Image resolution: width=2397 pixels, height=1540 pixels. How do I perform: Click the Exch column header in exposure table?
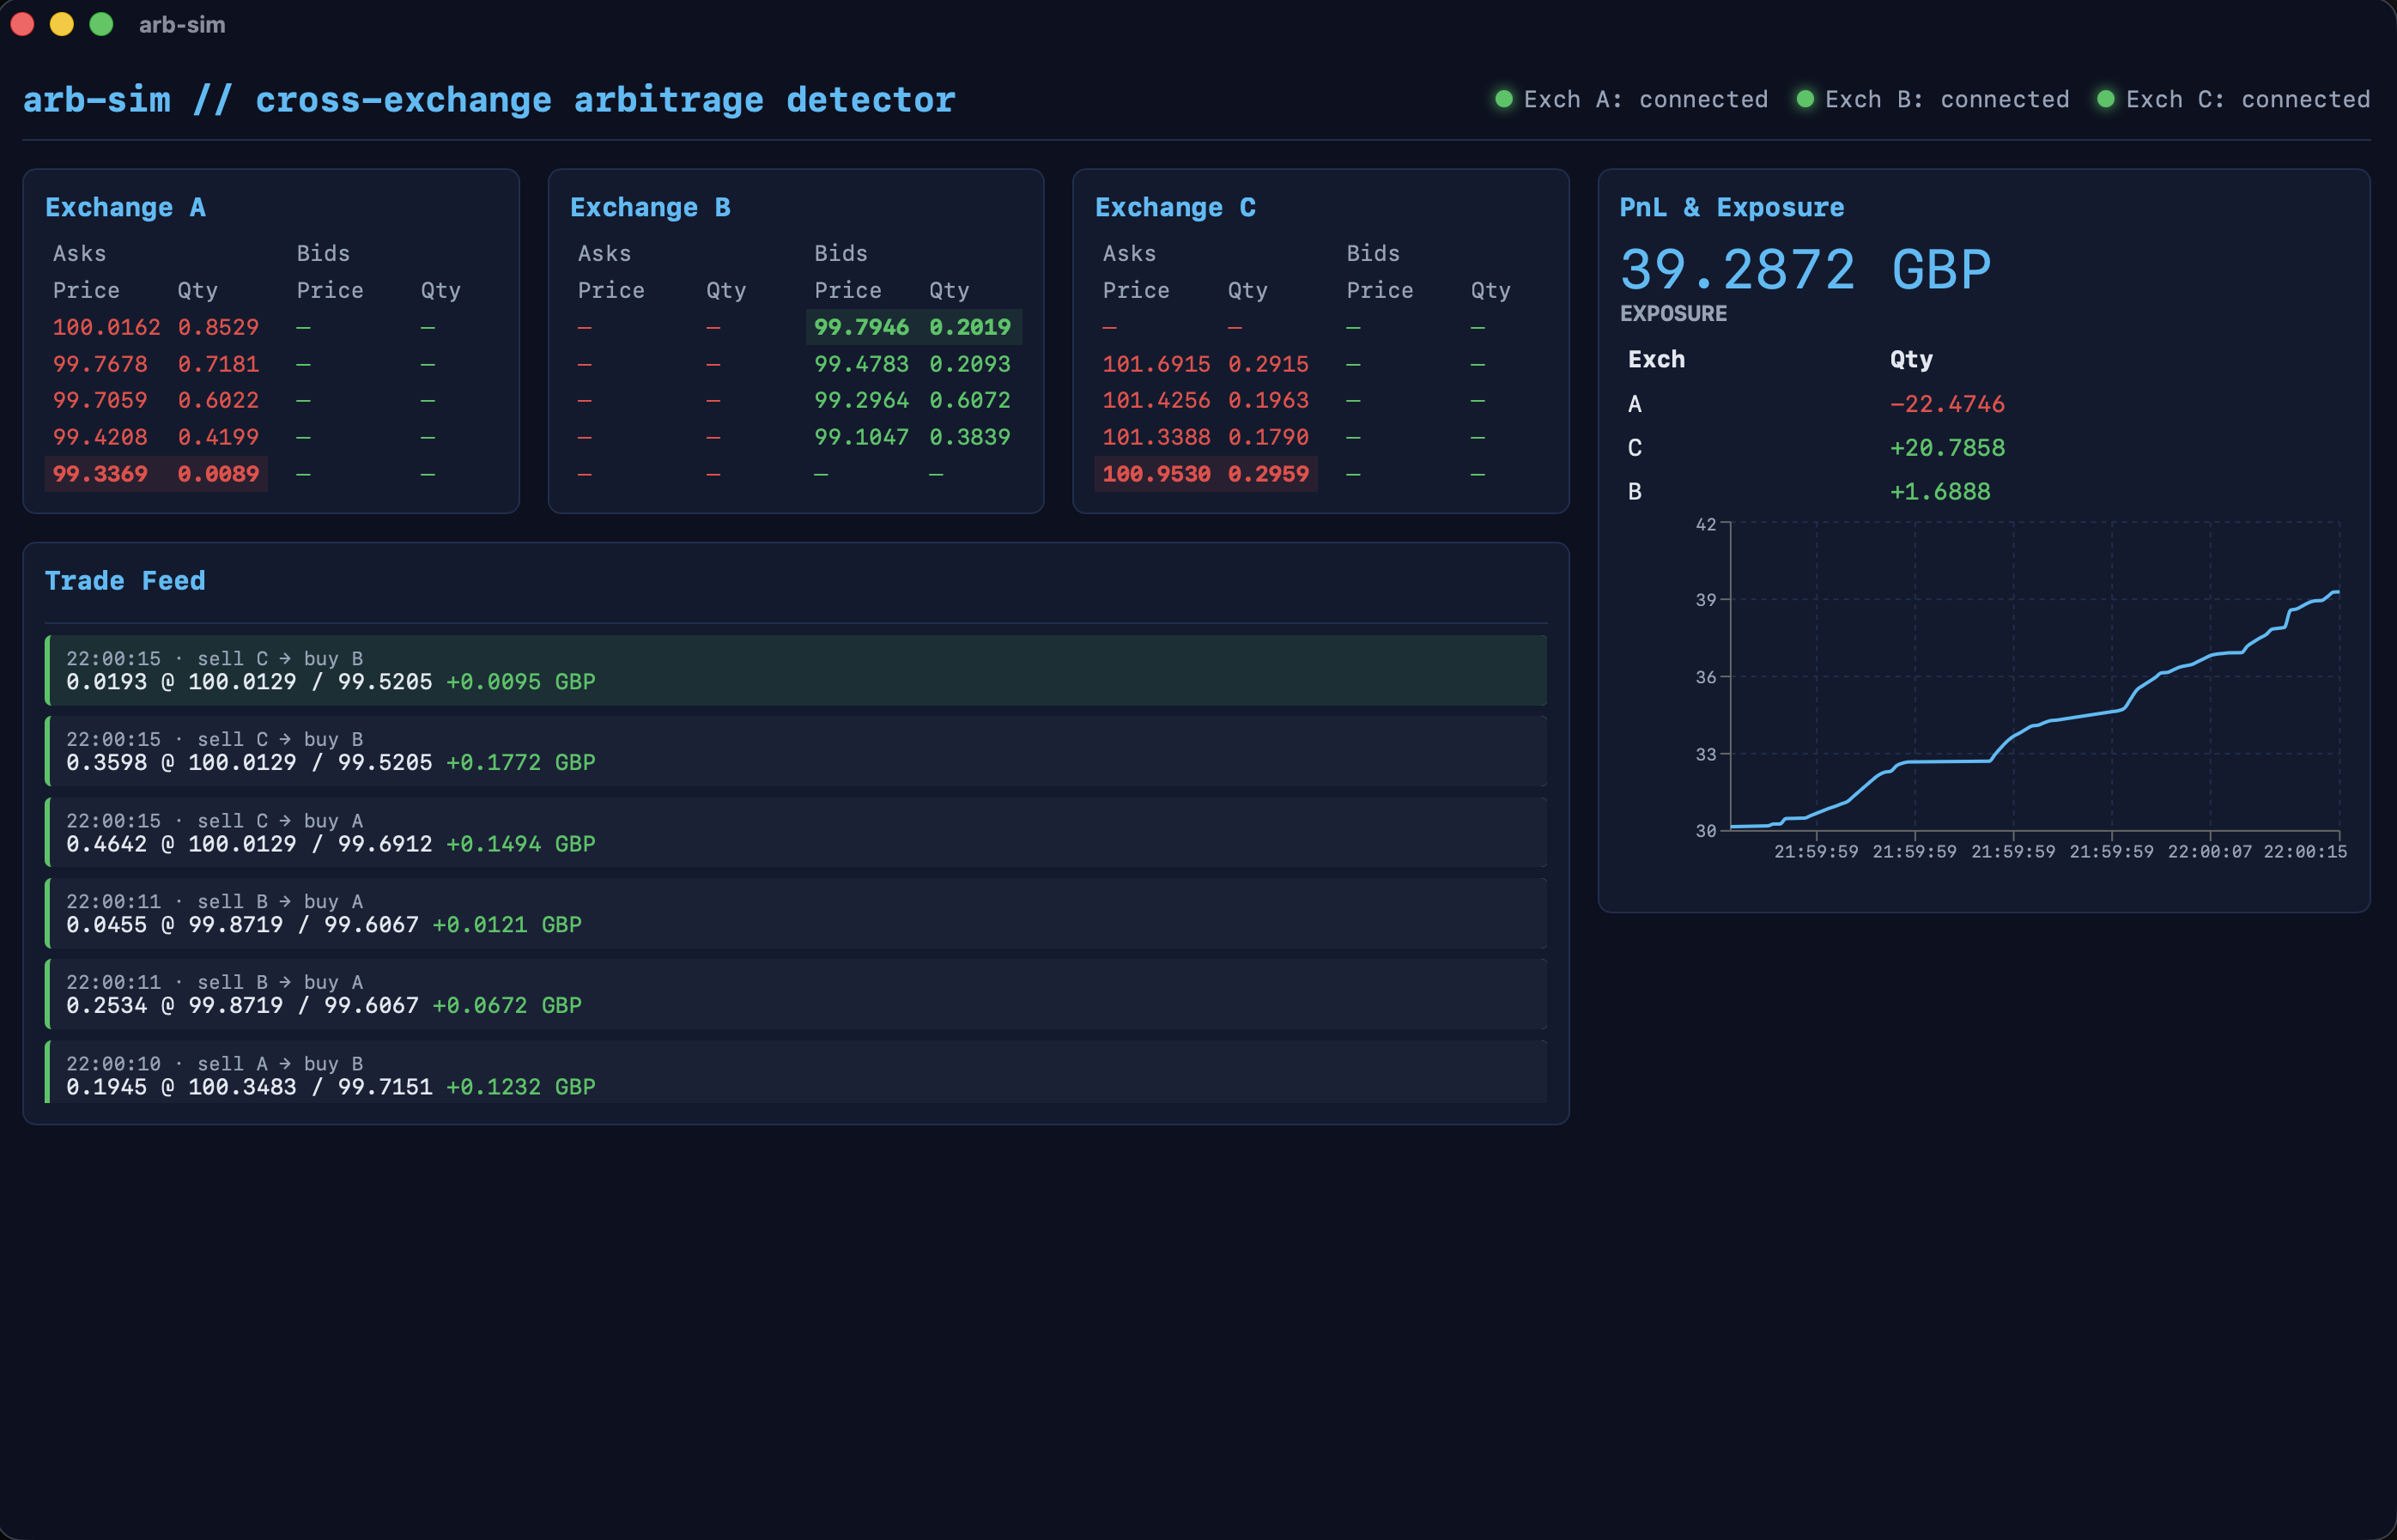1656,359
